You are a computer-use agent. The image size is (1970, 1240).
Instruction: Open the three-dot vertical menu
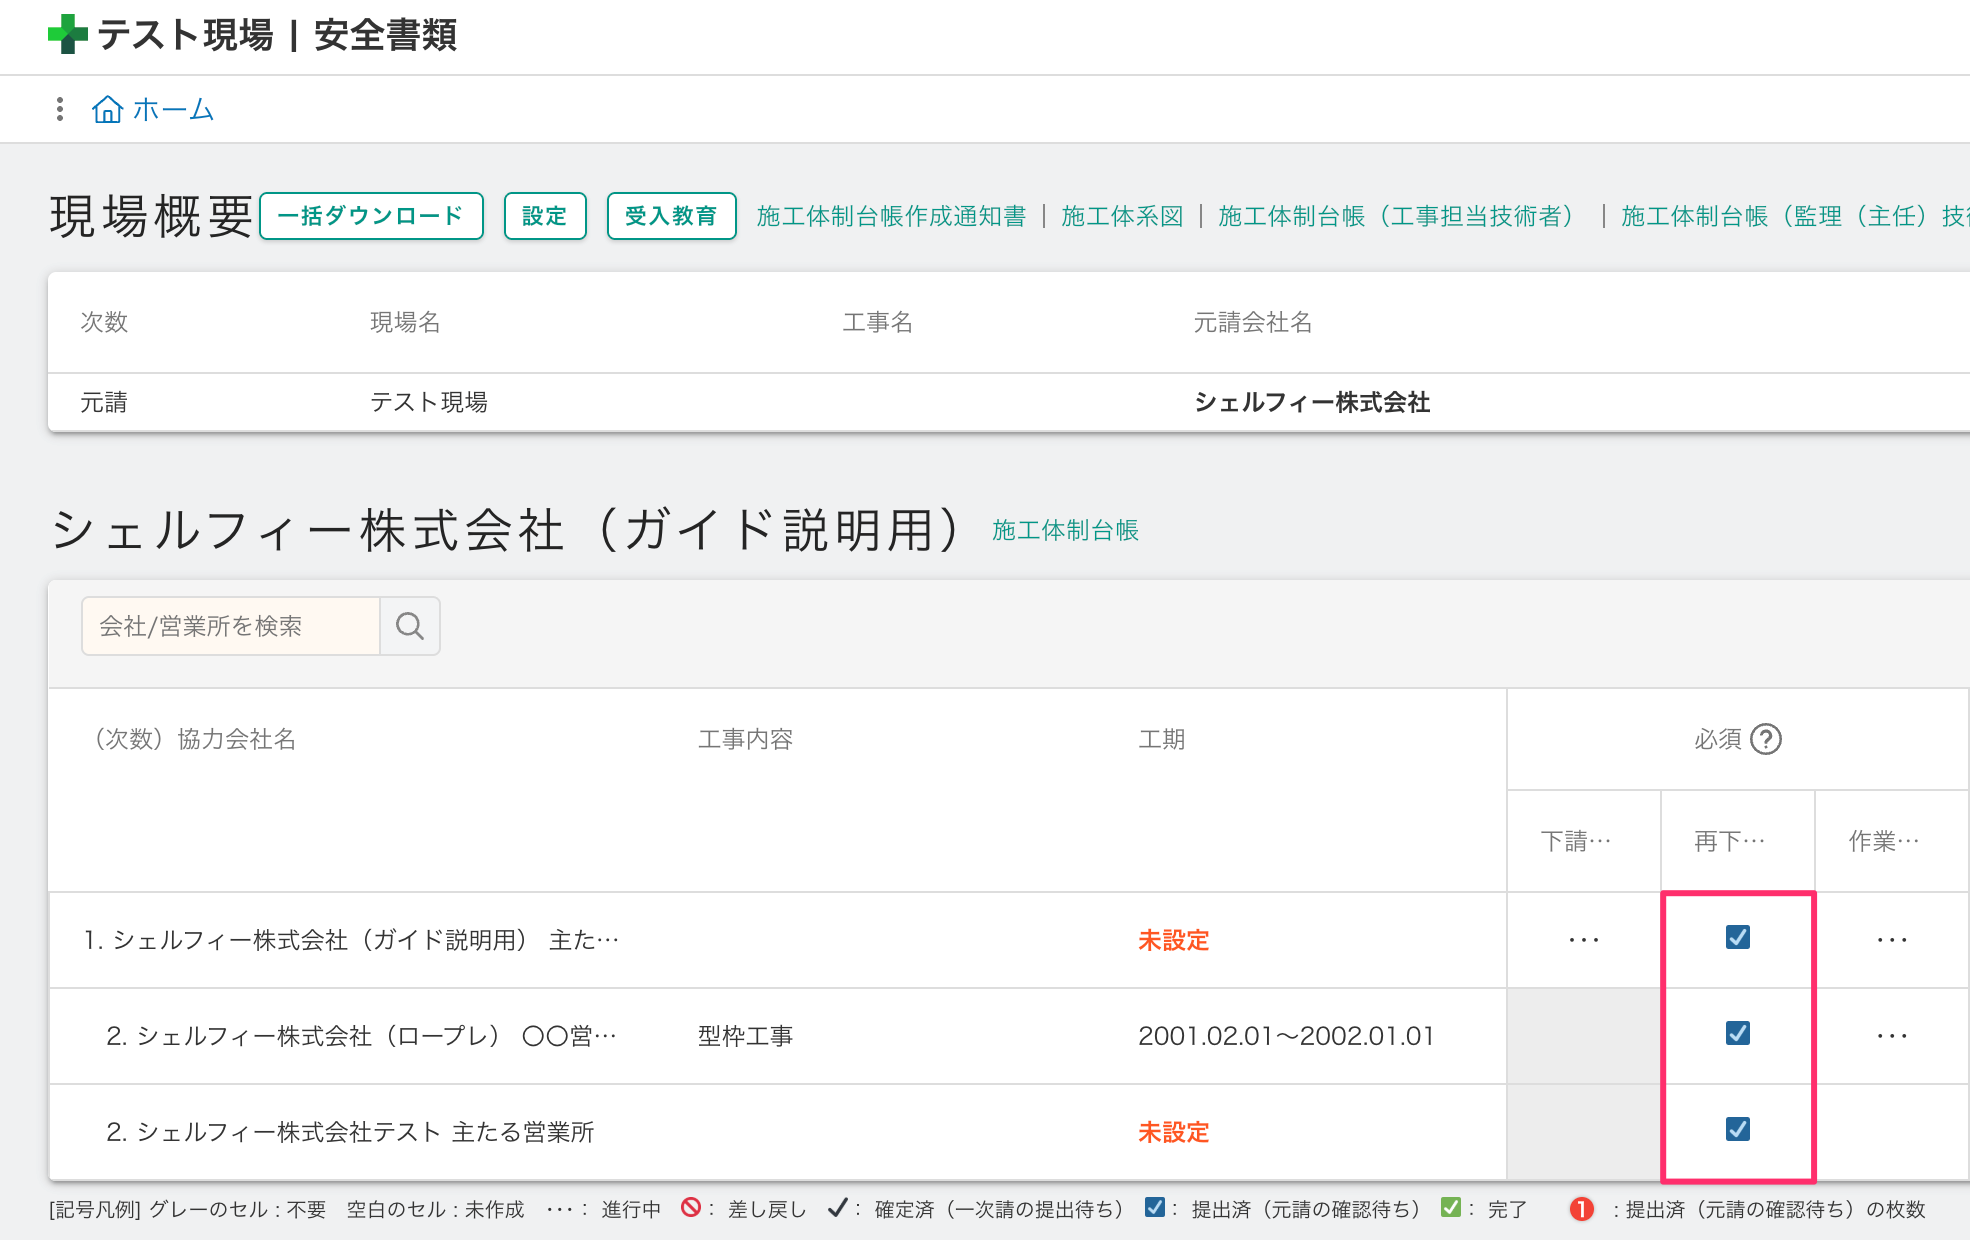pos(60,109)
